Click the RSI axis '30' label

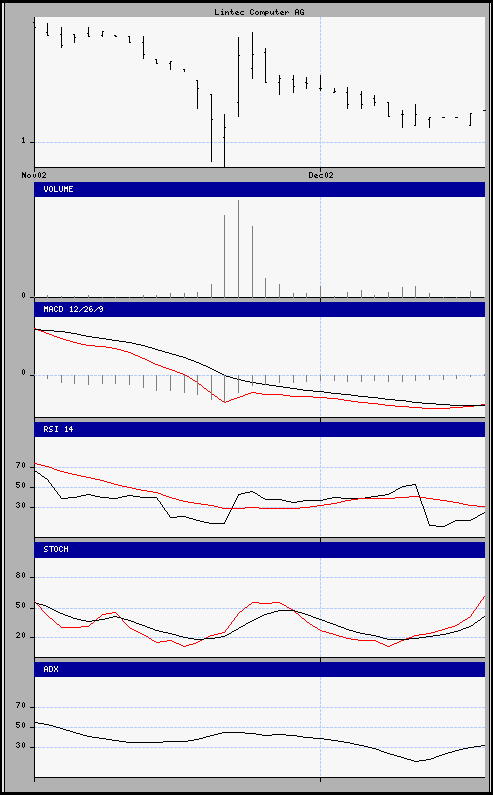tap(20, 505)
